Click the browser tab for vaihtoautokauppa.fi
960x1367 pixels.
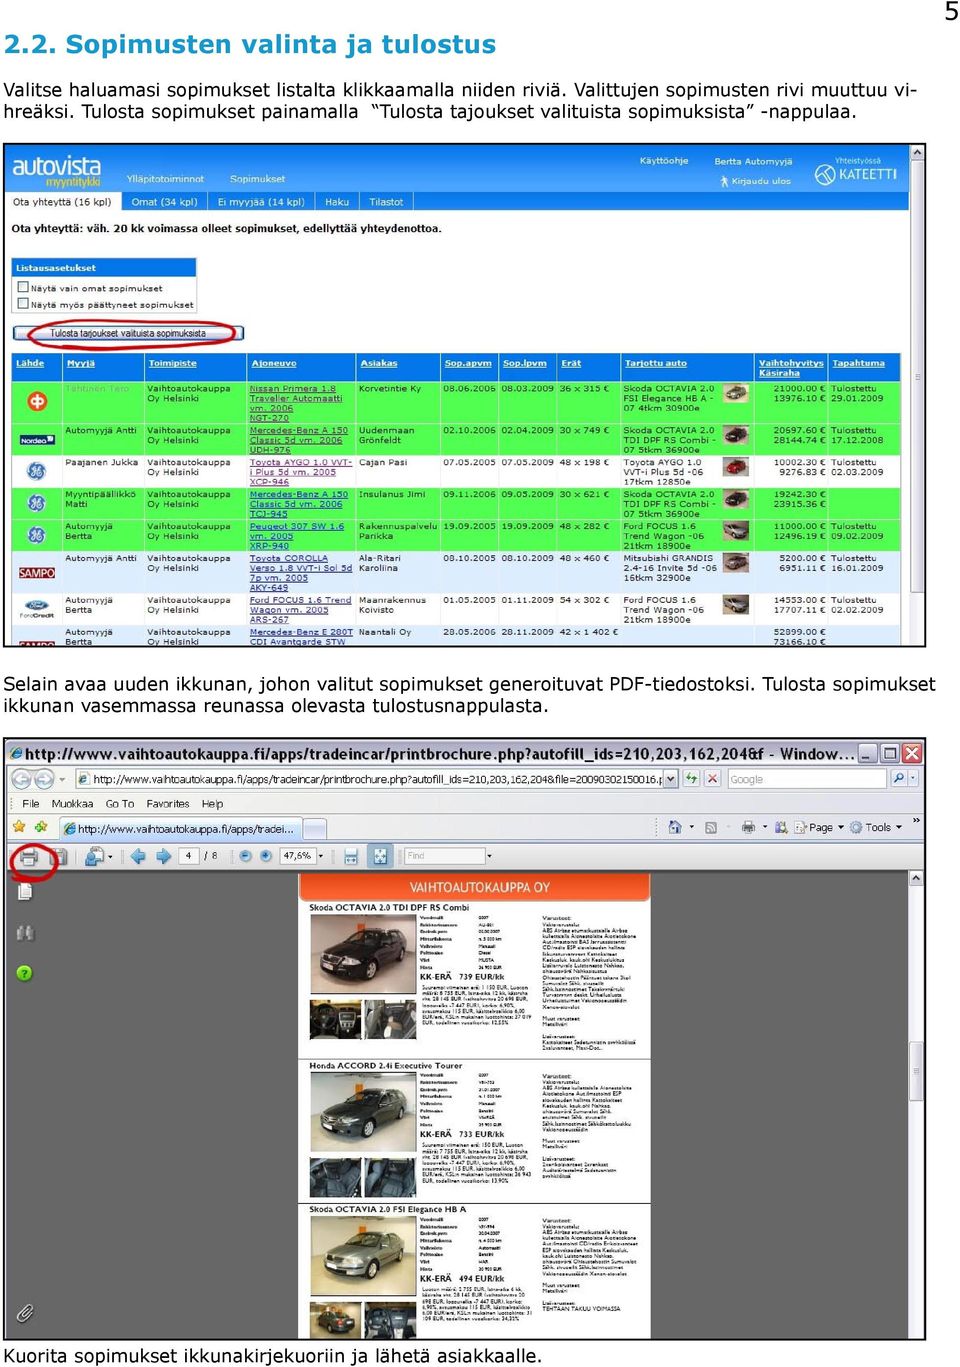tap(180, 829)
